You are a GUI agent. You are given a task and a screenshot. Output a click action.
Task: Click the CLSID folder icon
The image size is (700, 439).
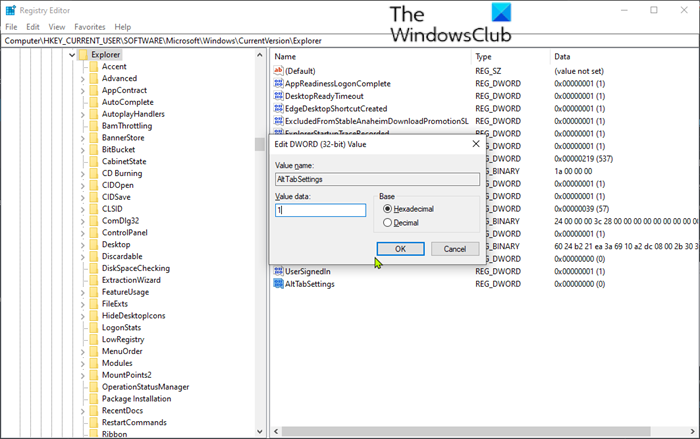click(93, 209)
